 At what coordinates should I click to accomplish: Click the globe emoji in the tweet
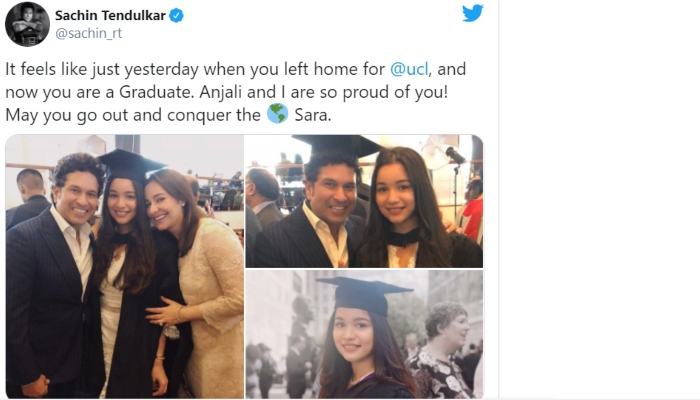278,114
